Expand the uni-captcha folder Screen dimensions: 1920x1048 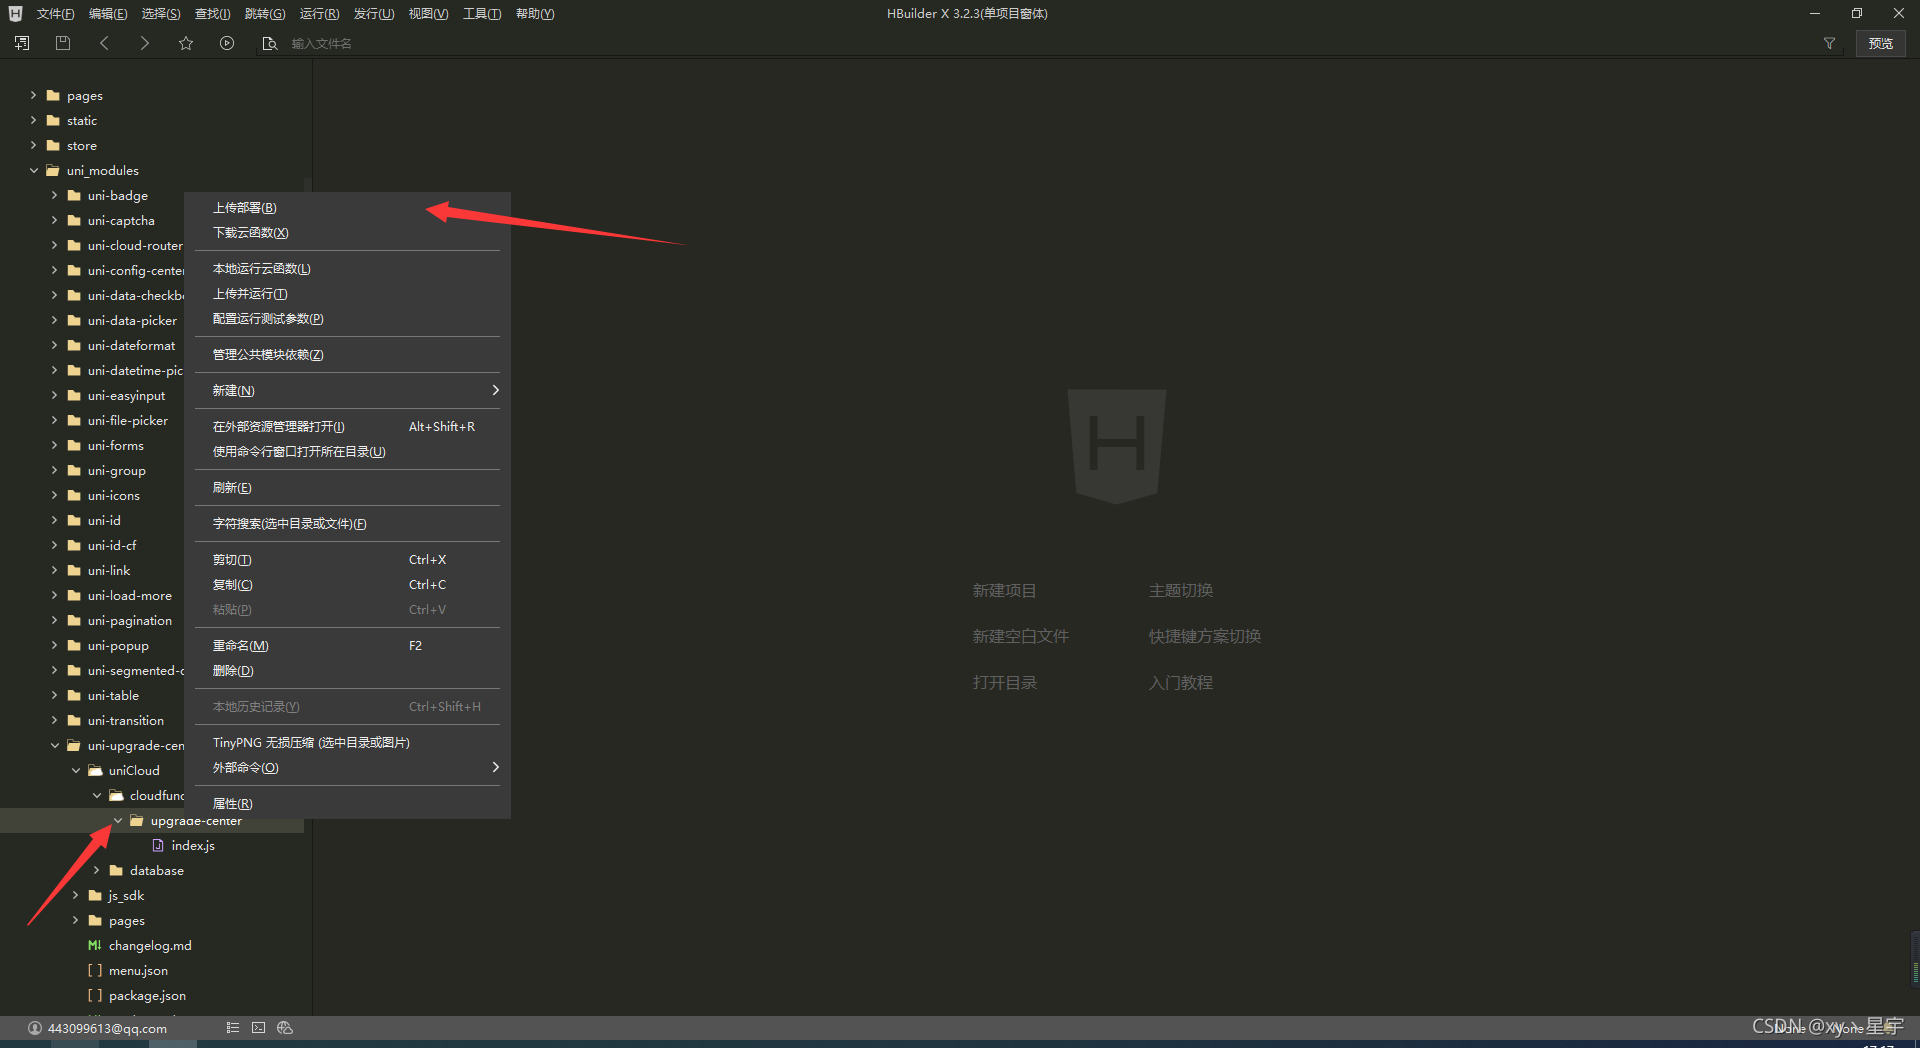[54, 220]
